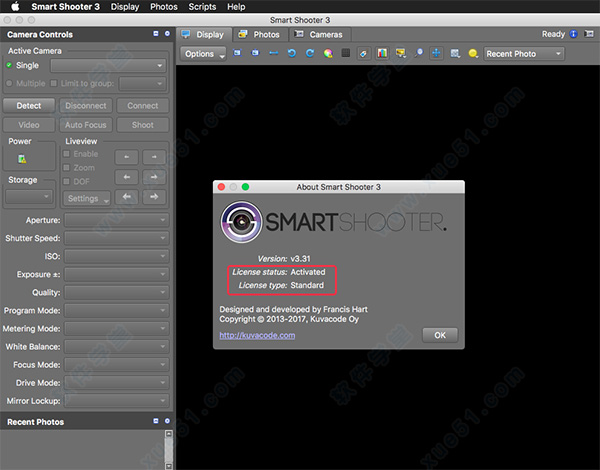Click the horizontal fit-width arrow icon

pyautogui.click(x=274, y=53)
